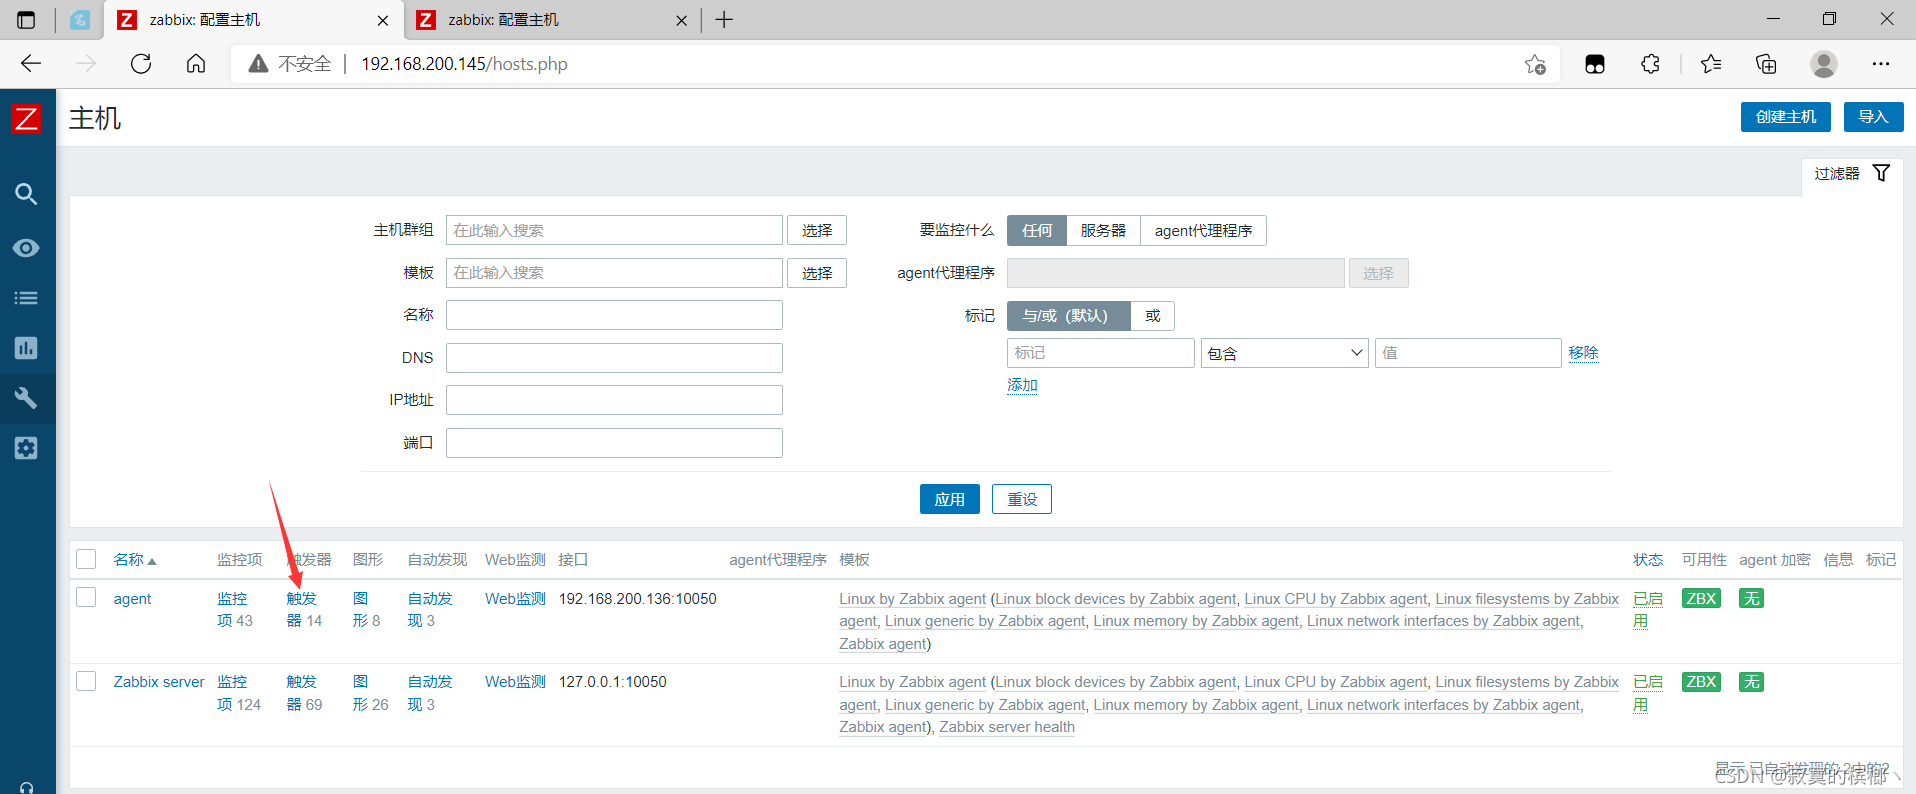Open browser settings ellipsis menu
The height and width of the screenshot is (794, 1916).
tap(1881, 64)
